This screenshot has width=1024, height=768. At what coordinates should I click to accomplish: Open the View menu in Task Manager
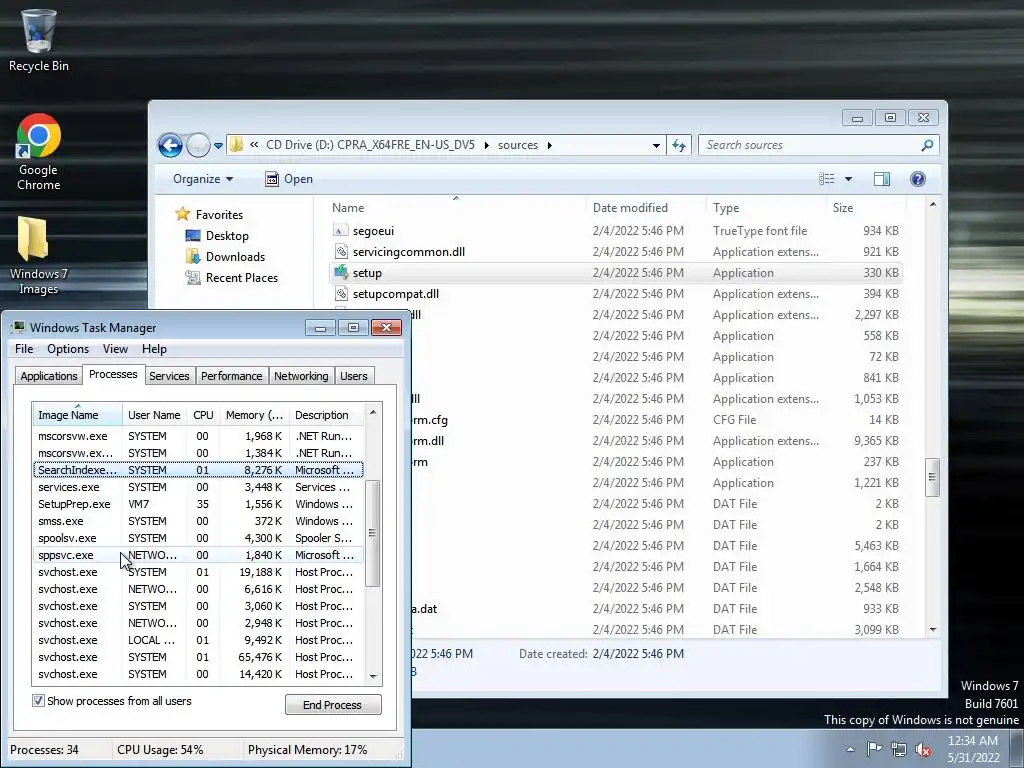pyautogui.click(x=115, y=349)
